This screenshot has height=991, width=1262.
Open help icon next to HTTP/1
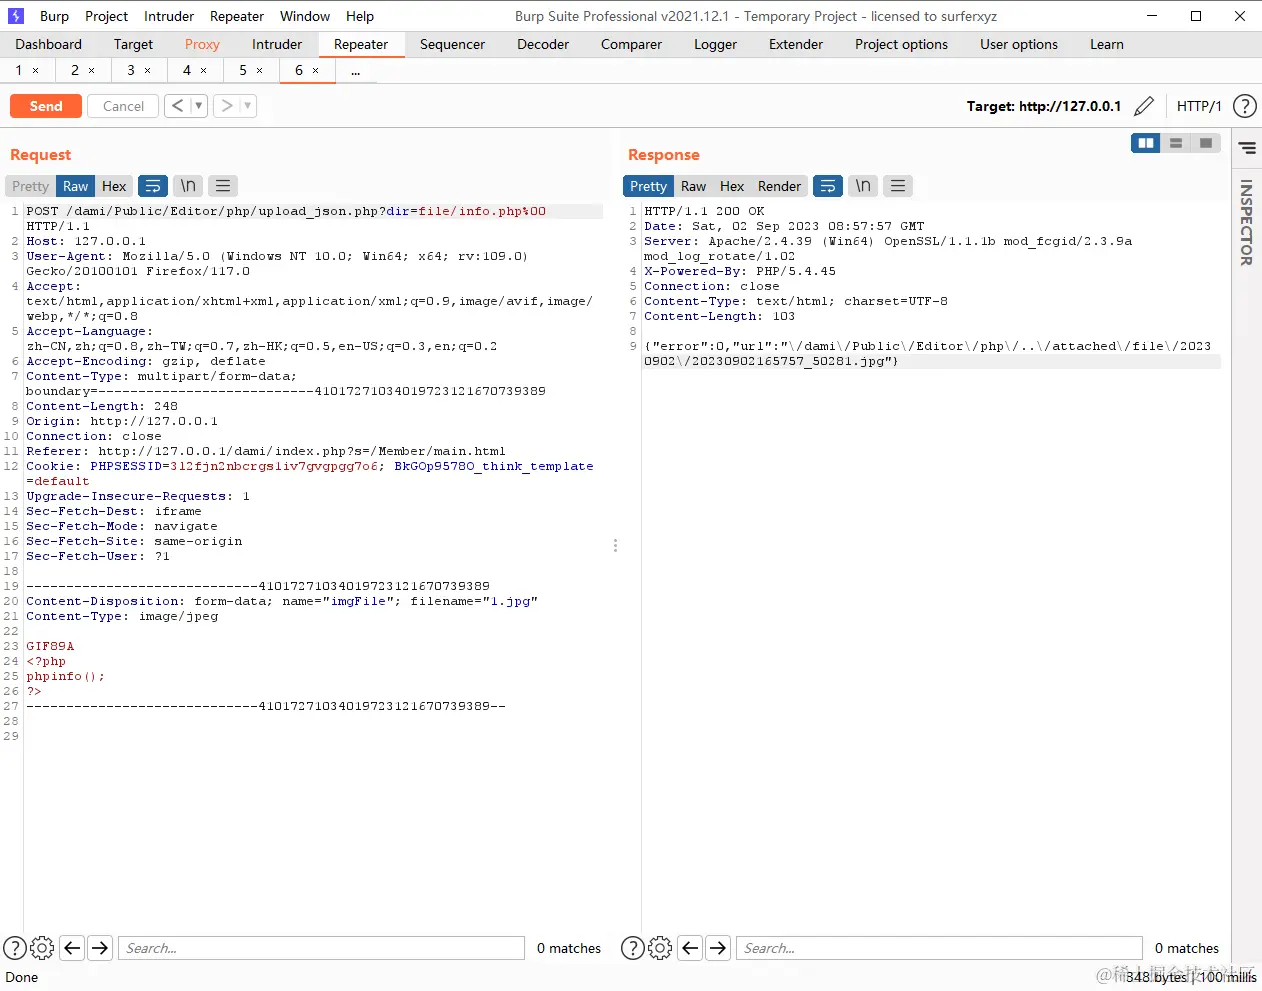pyautogui.click(x=1244, y=106)
